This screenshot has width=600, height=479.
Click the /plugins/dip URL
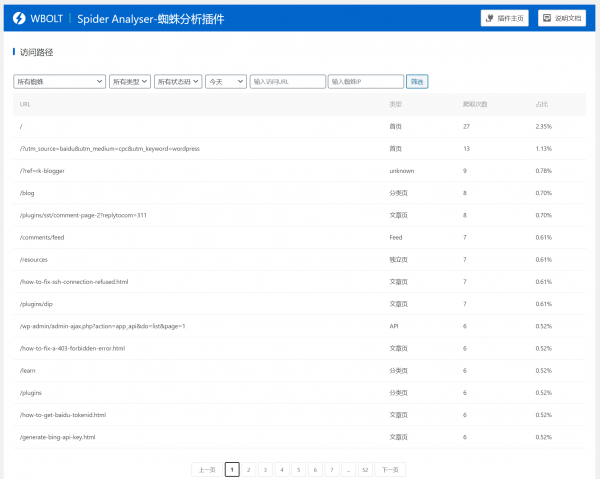tap(36, 304)
